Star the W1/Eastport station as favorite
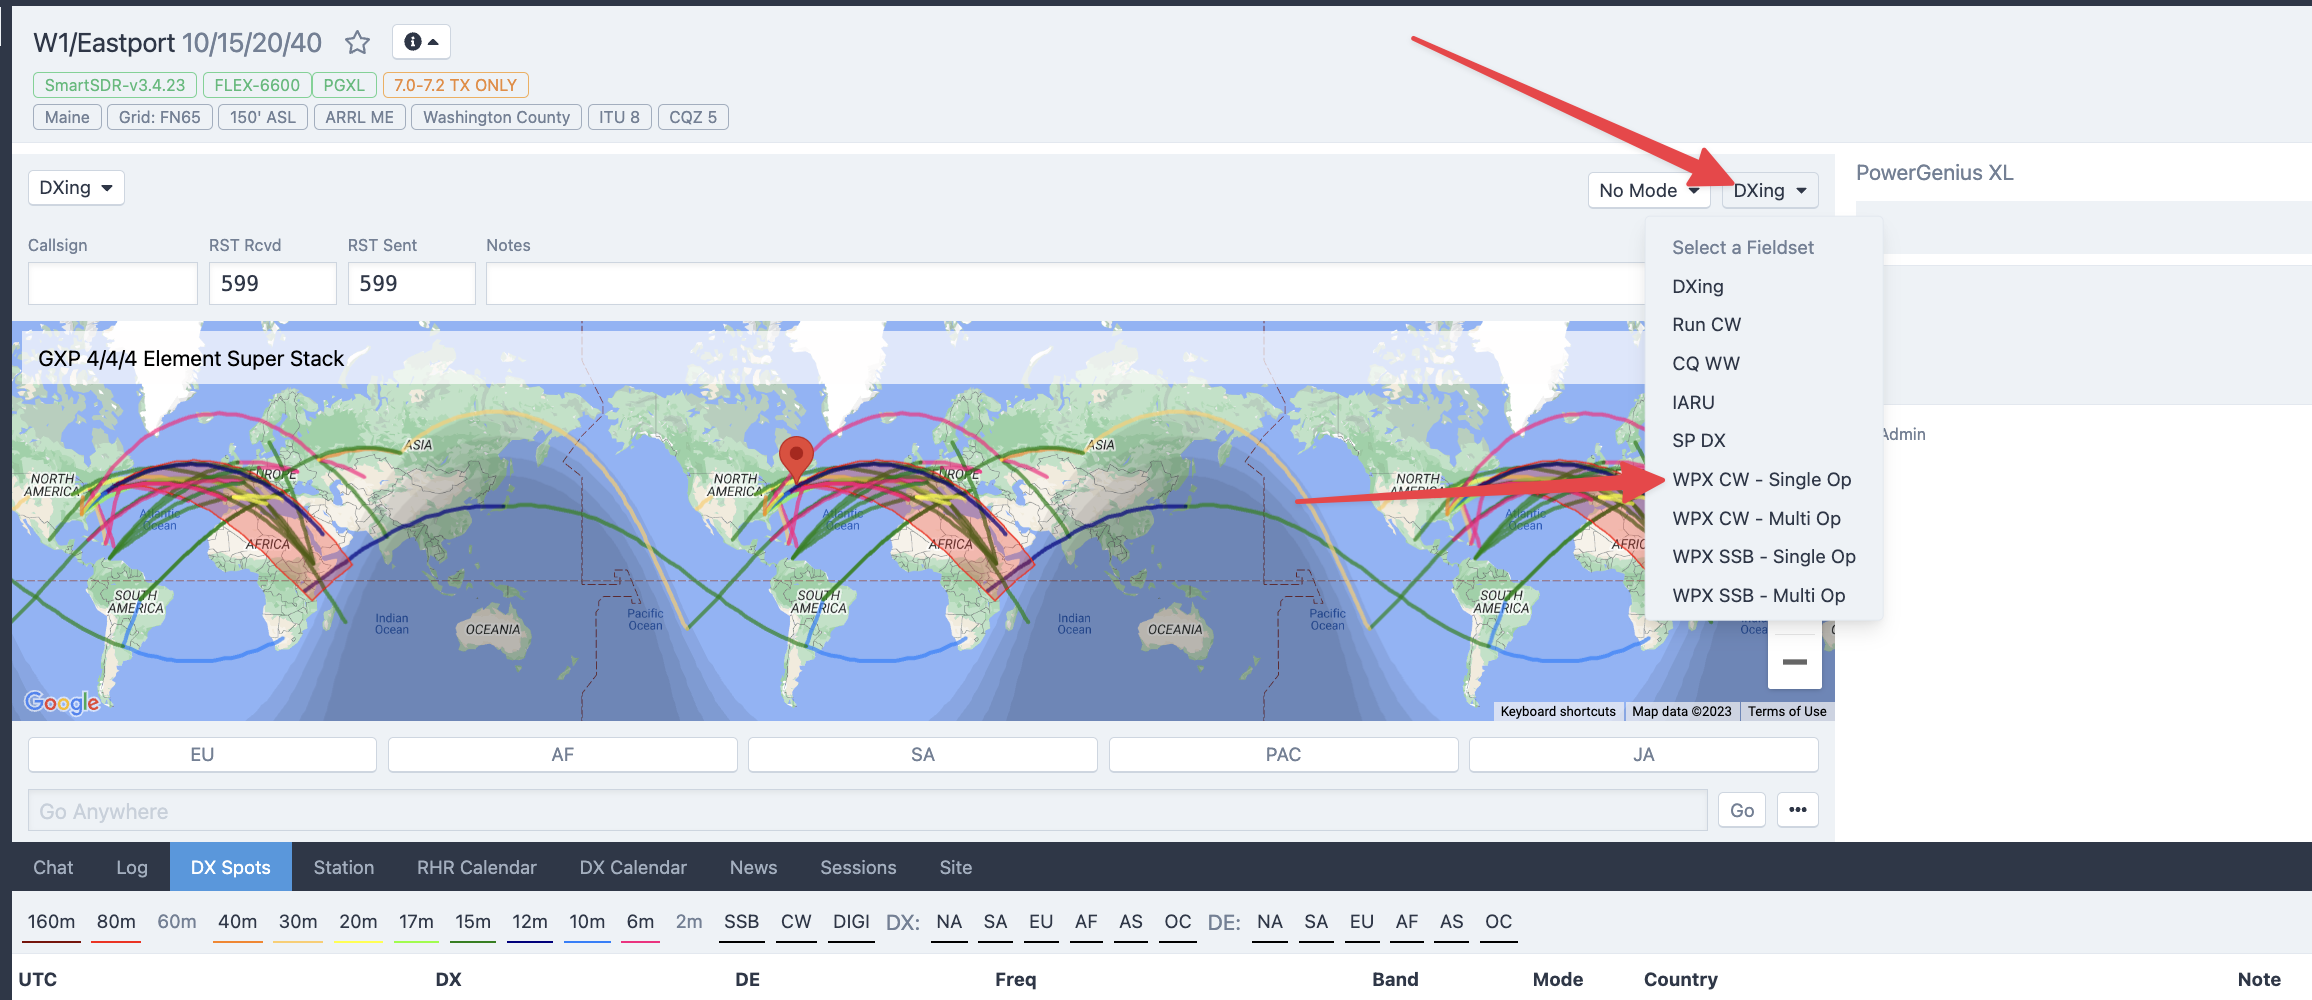 [x=357, y=42]
